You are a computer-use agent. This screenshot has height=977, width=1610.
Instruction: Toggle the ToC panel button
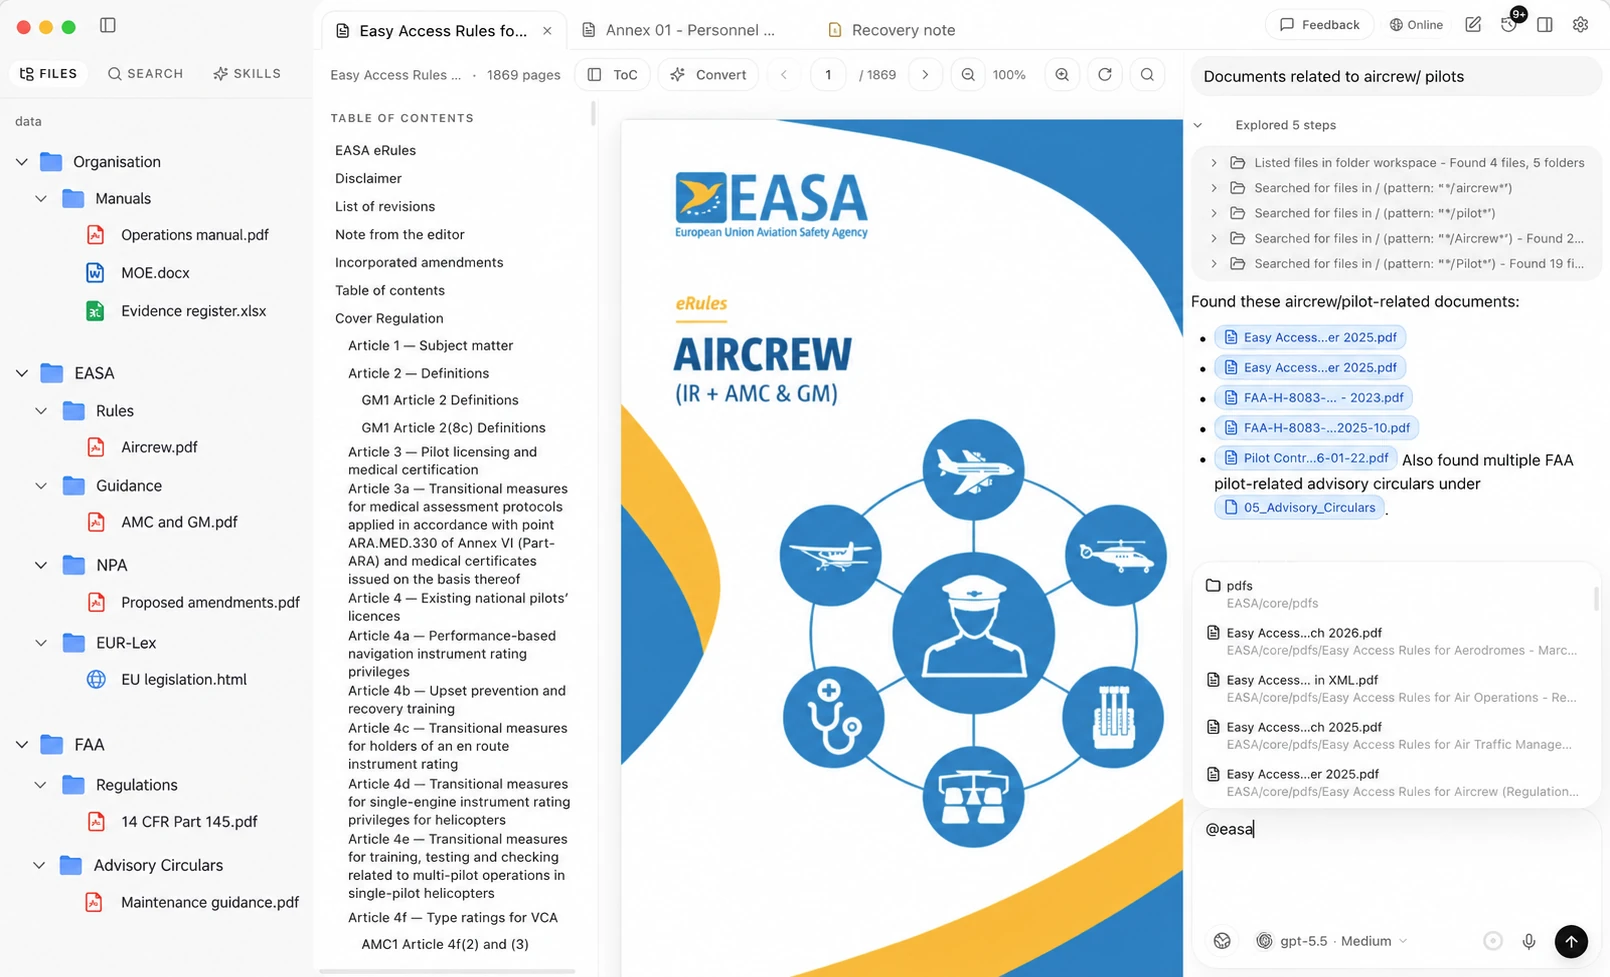point(613,74)
